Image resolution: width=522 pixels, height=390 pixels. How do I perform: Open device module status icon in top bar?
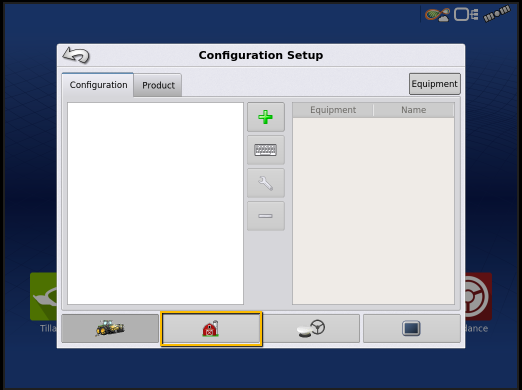point(466,15)
